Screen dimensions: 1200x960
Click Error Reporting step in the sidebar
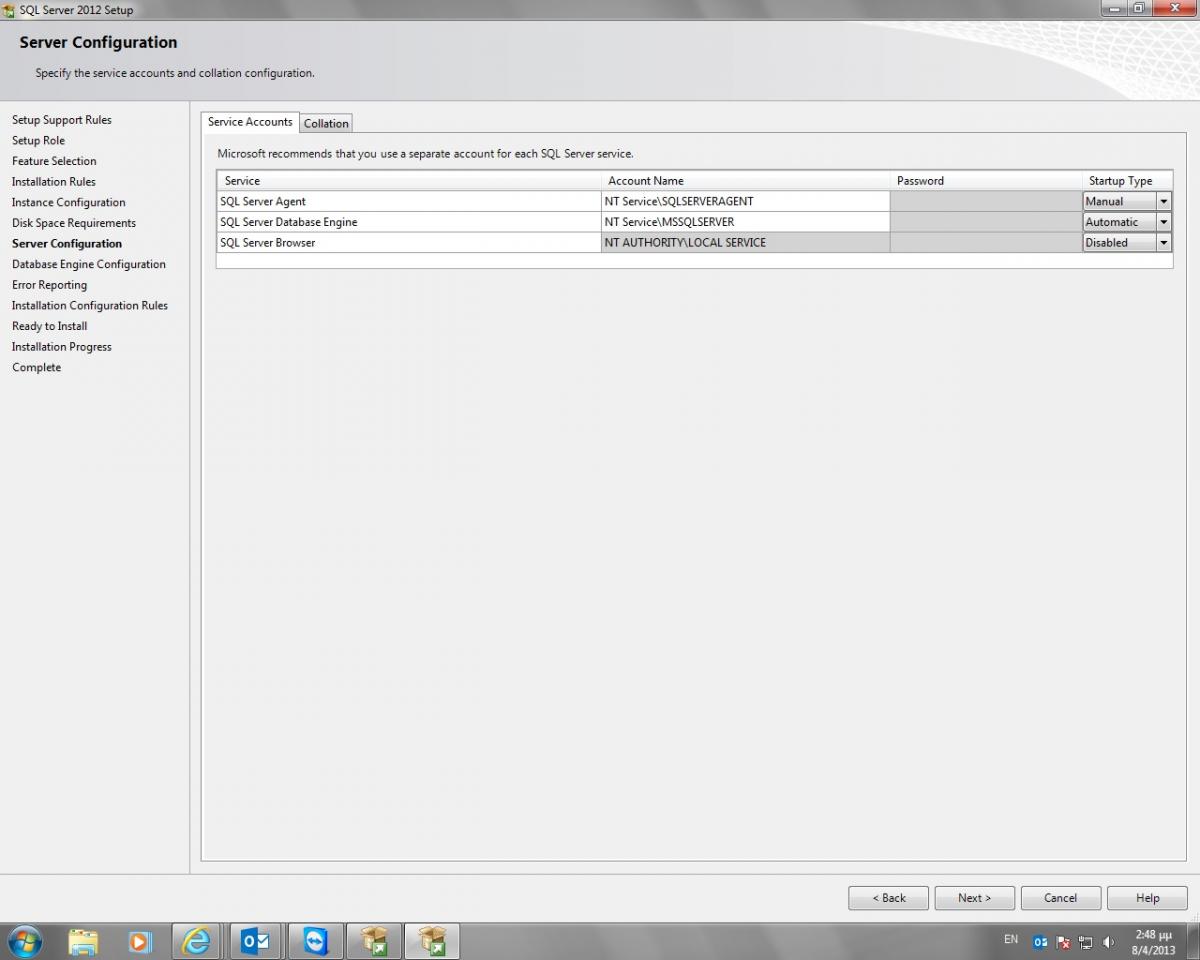[x=49, y=285]
